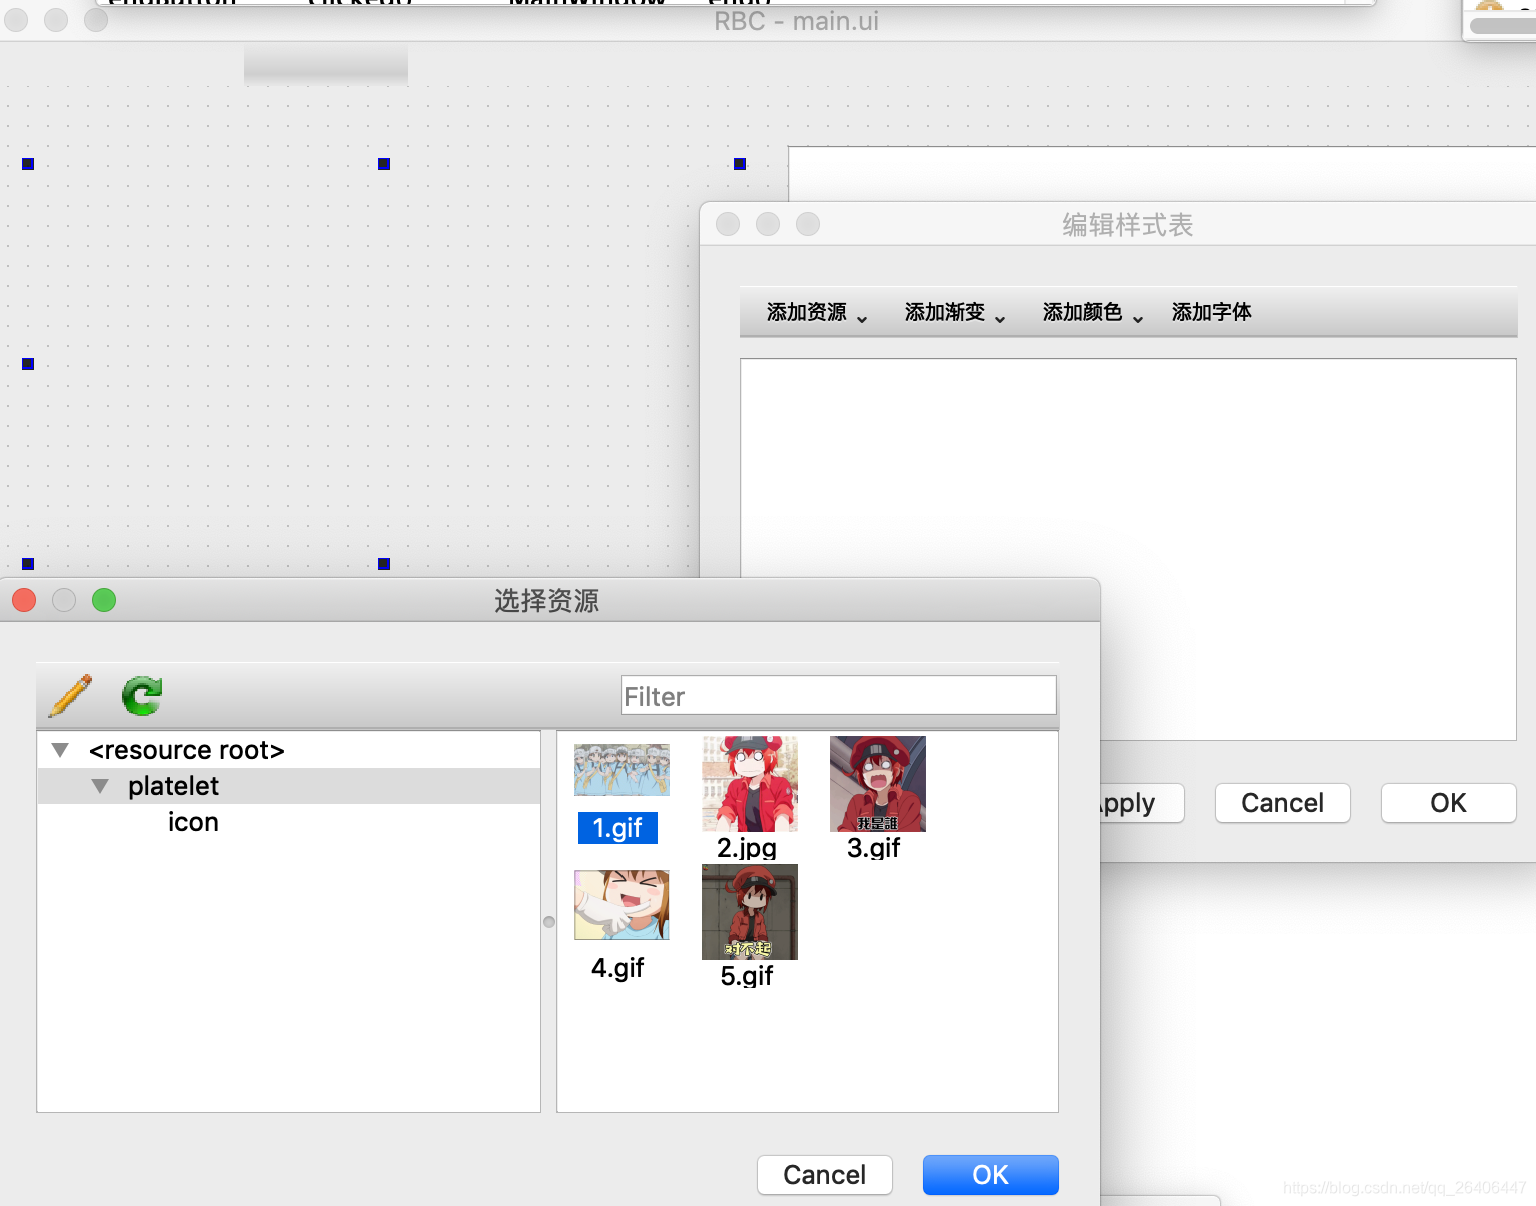
Task: Open the 添加颜色 dropdown menu
Action: coord(1093,313)
